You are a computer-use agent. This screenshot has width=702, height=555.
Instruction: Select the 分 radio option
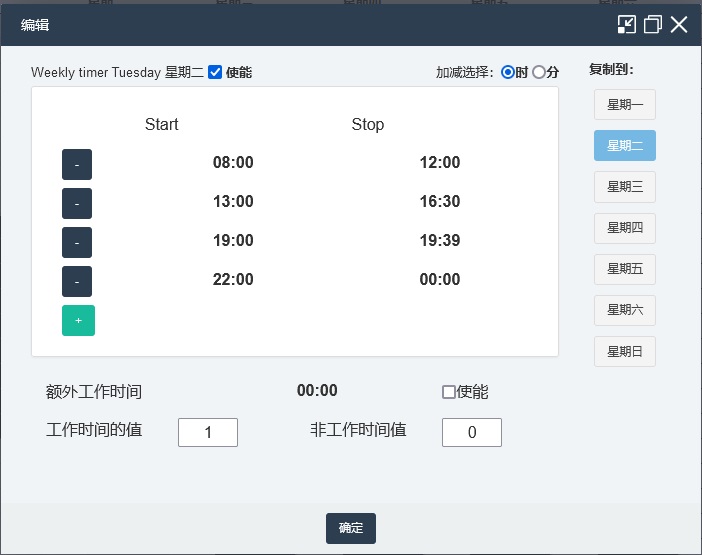pos(539,72)
